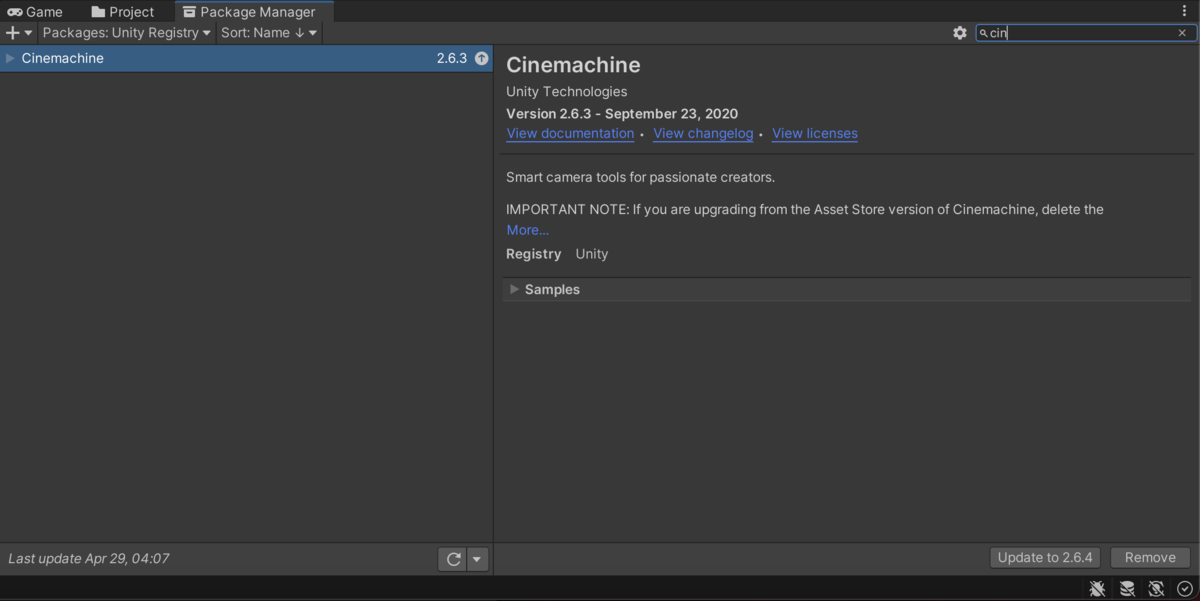Image resolution: width=1200 pixels, height=601 pixels.
Task: Click the search magnifier icon
Action: 984,33
